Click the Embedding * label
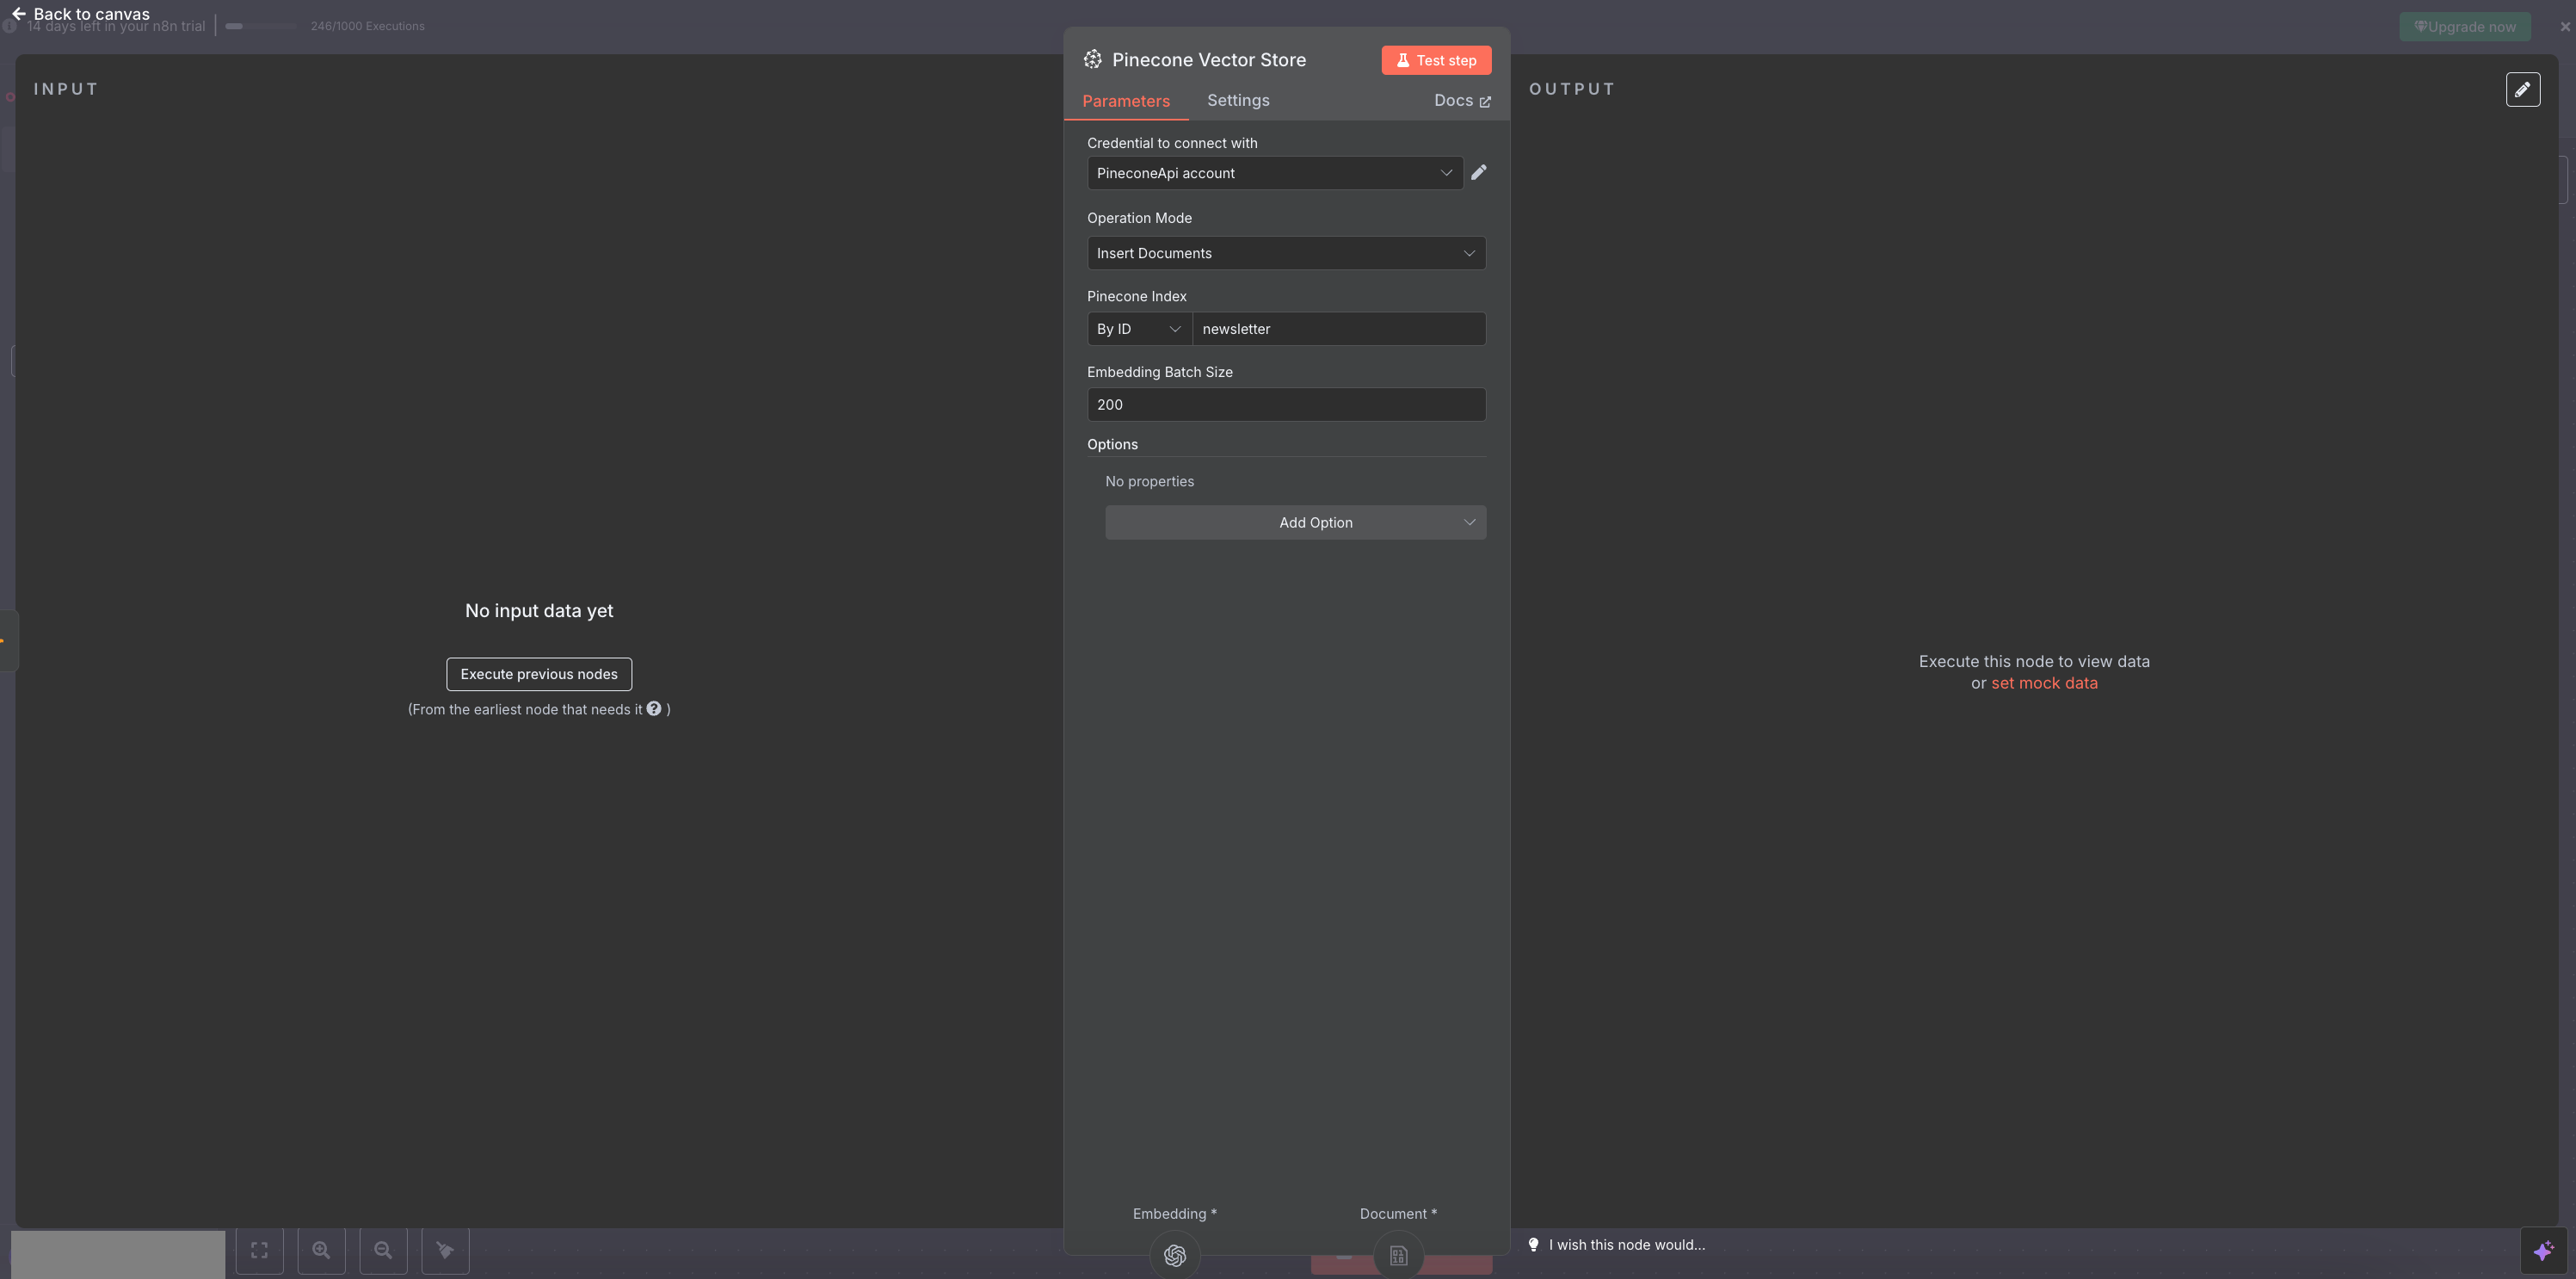The height and width of the screenshot is (1279, 2576). 1175,1213
